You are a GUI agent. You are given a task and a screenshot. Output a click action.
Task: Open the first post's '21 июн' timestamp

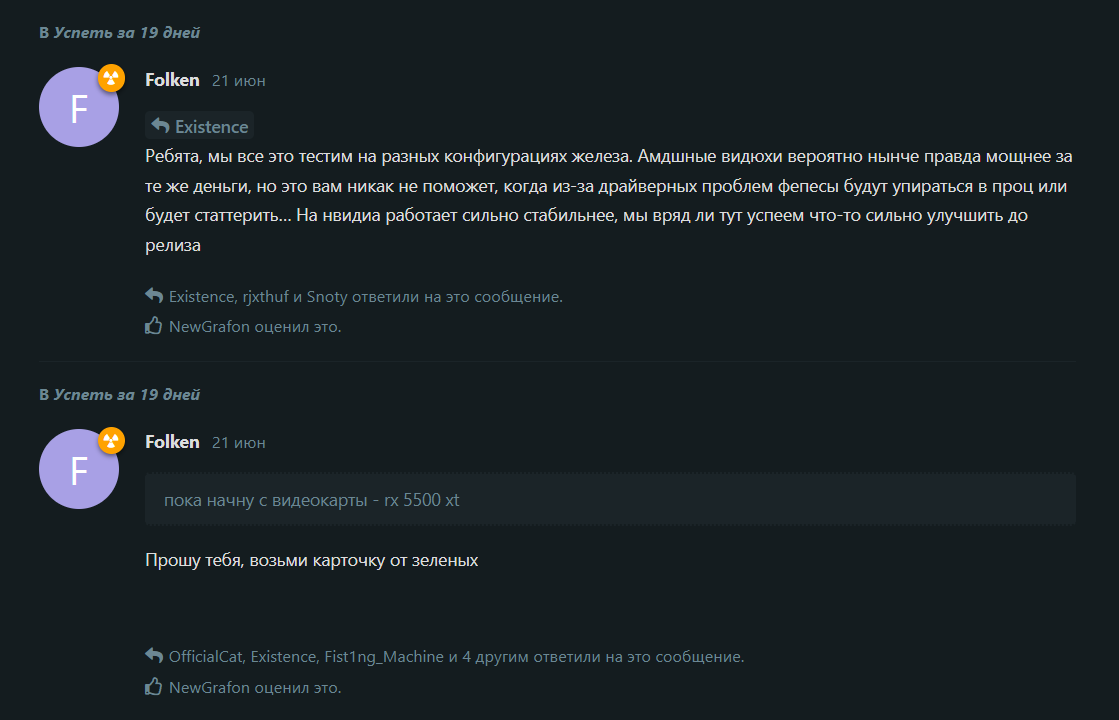pyautogui.click(x=238, y=81)
